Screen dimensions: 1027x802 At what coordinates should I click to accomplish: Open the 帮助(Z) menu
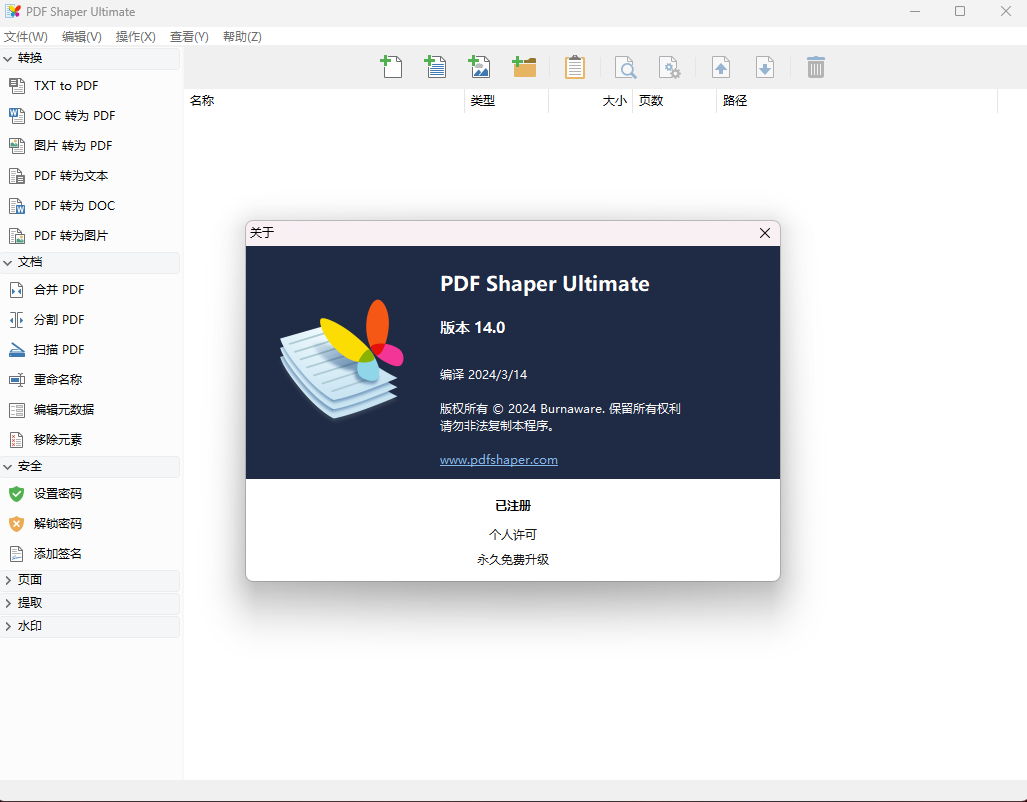[242, 37]
